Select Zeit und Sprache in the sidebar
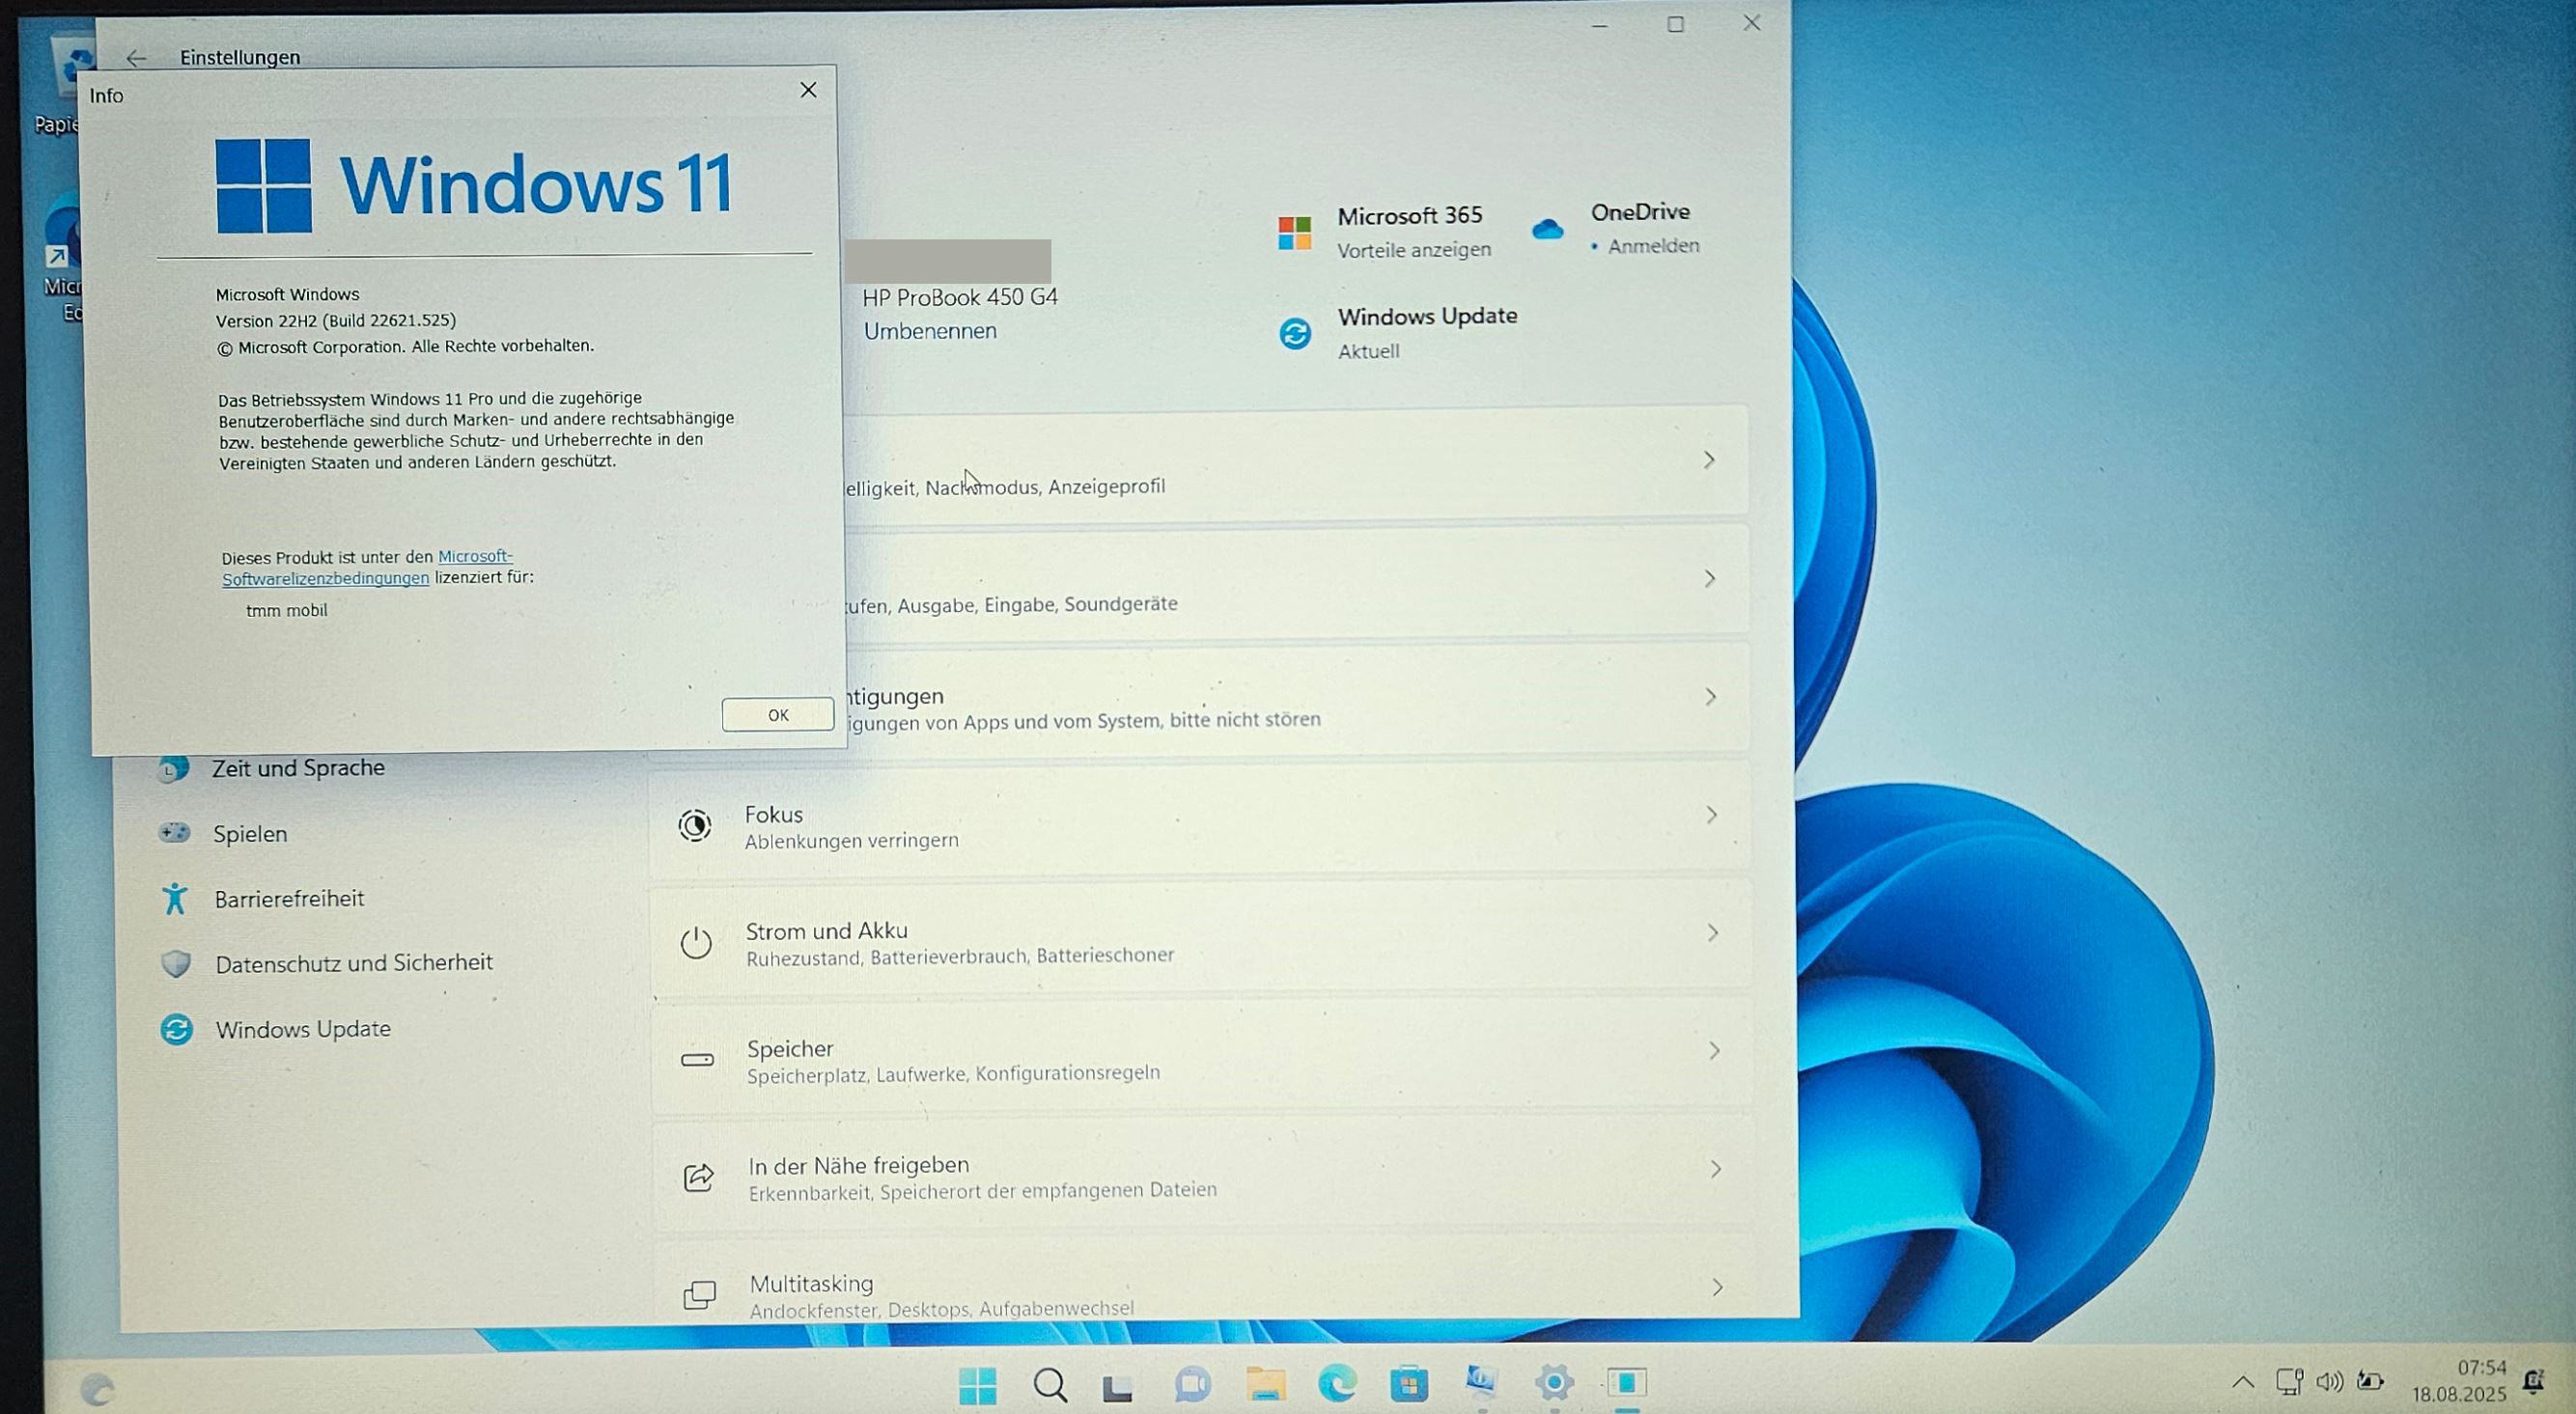The width and height of the screenshot is (2576, 1414). [297, 768]
